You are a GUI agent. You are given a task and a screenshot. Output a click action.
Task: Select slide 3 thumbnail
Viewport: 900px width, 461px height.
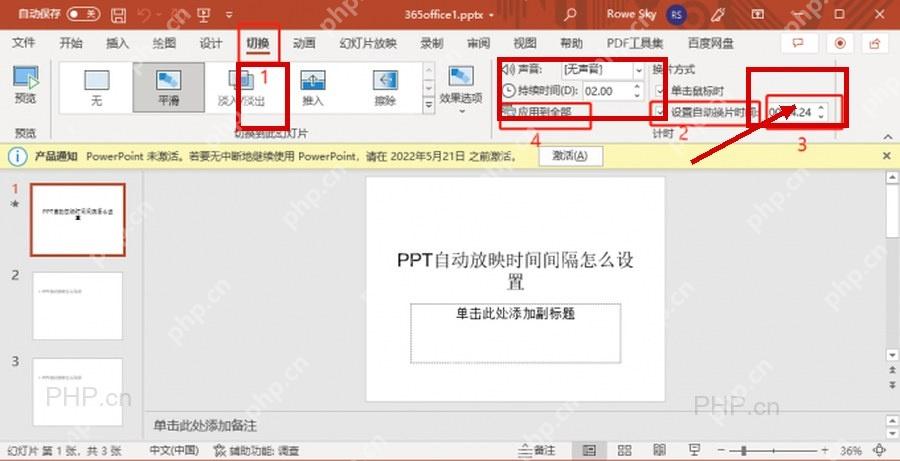click(x=77, y=392)
